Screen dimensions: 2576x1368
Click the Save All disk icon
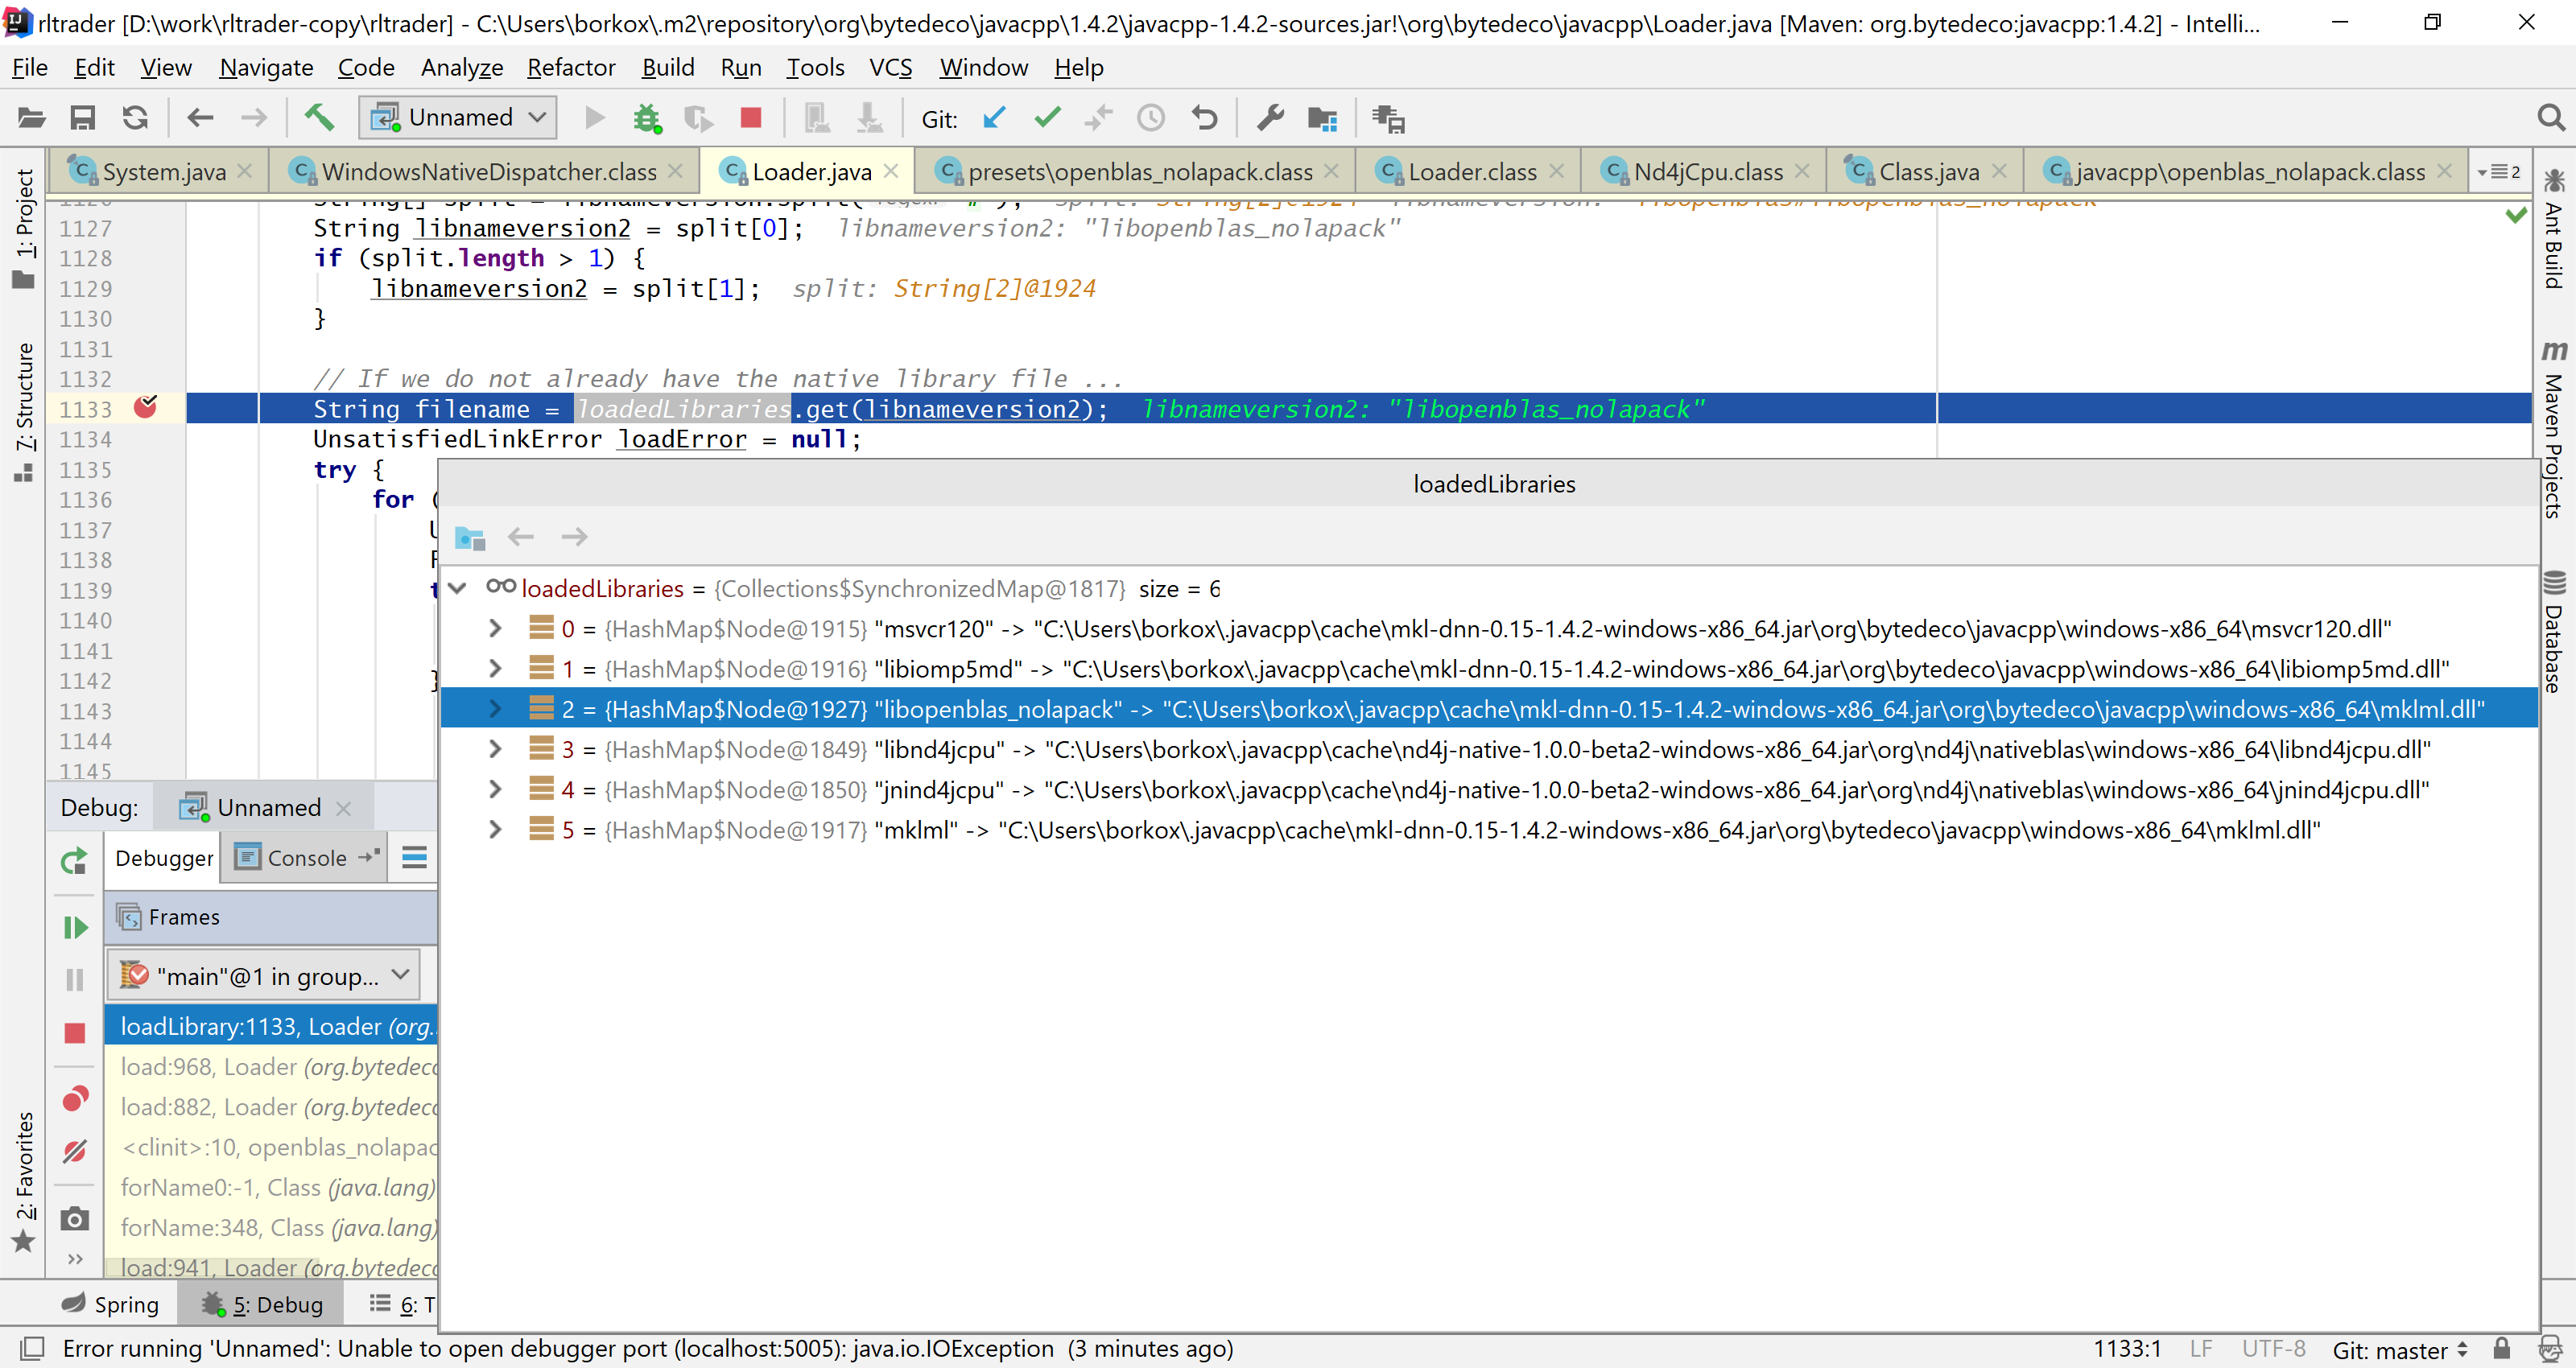coord(83,118)
